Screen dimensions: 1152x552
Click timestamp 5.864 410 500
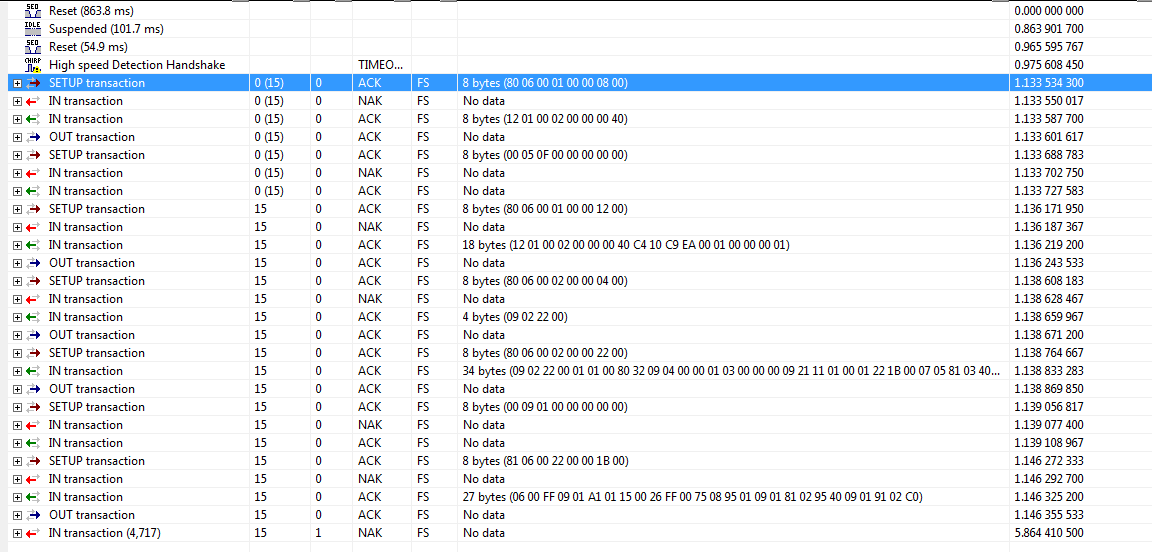[x=1048, y=533]
